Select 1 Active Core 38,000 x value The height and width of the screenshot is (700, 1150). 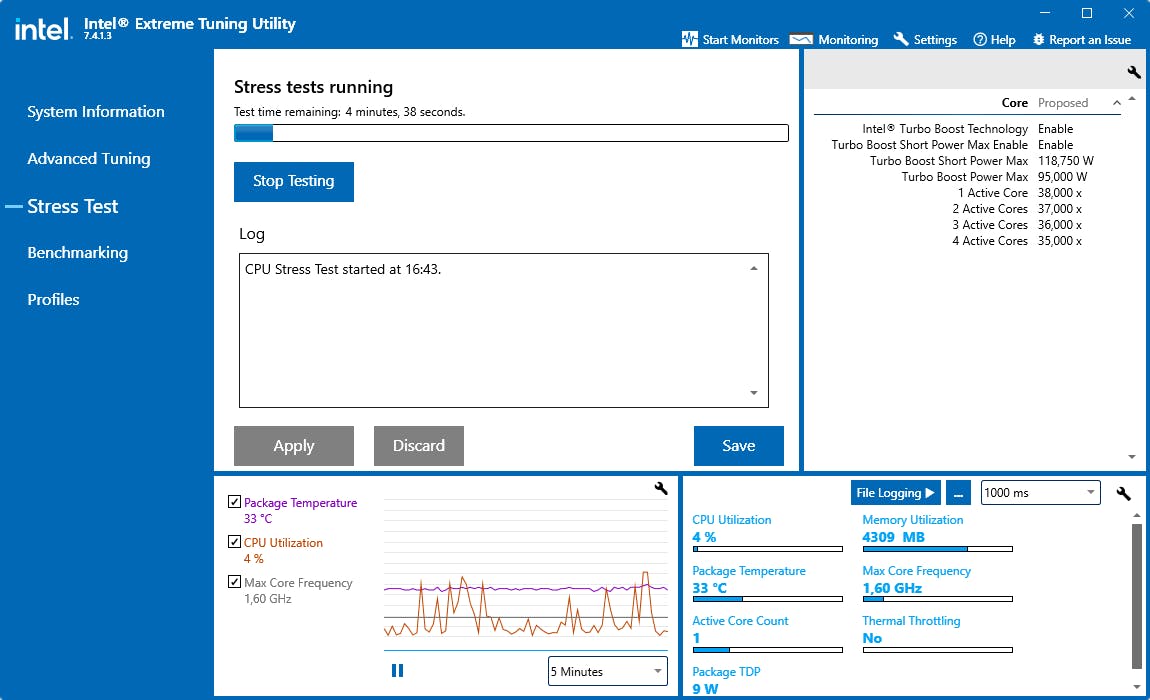[x=1060, y=193]
